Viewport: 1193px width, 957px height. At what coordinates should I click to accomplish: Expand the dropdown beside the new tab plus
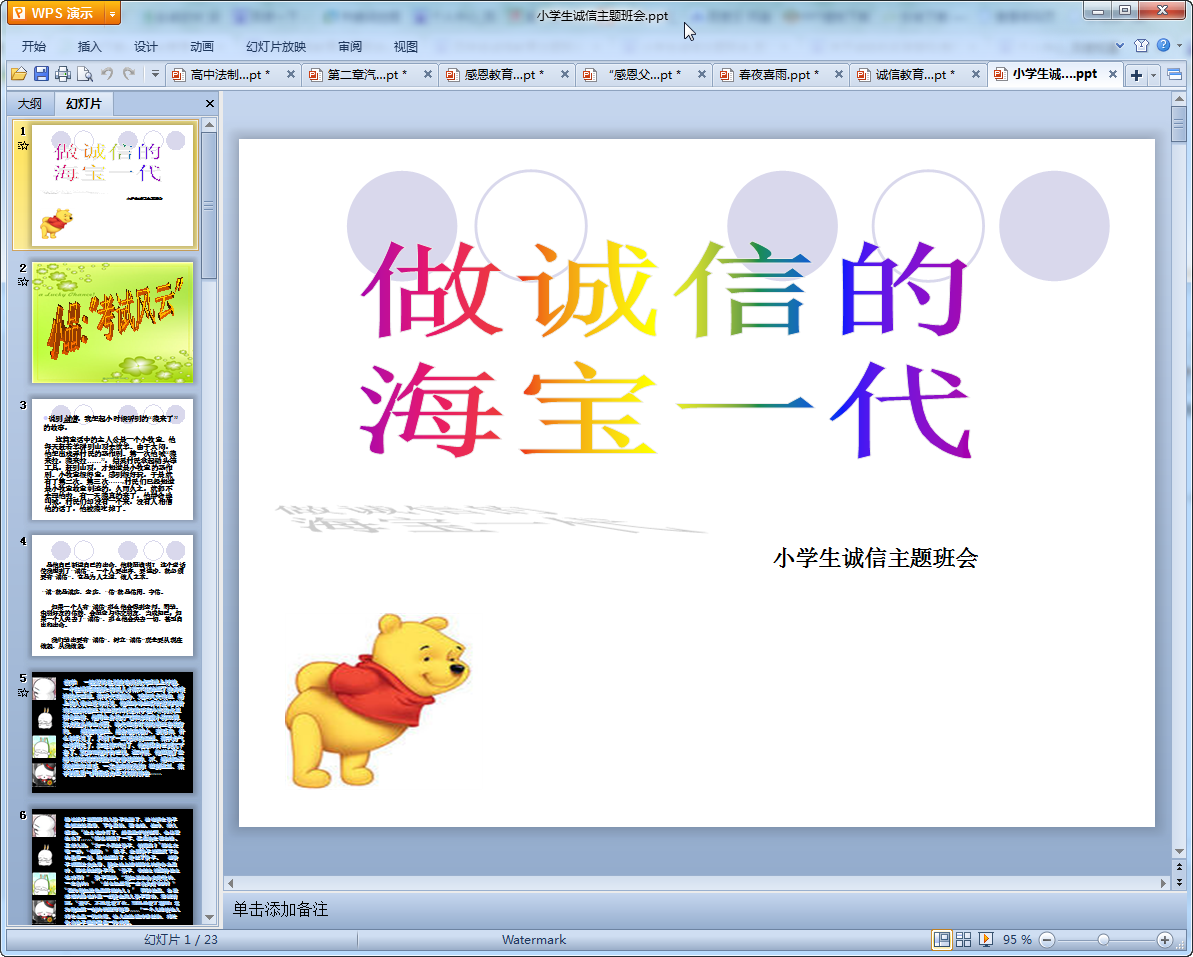click(x=1153, y=75)
